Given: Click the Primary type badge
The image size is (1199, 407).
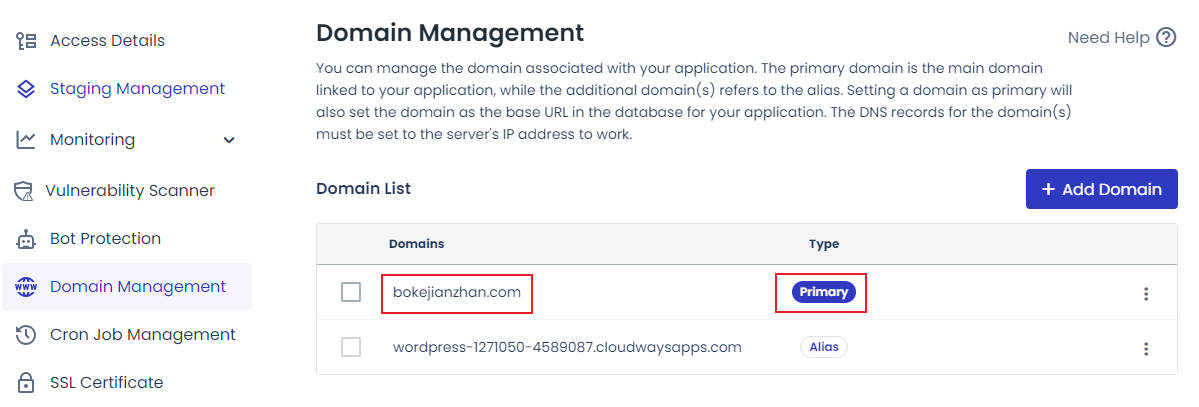Looking at the screenshot, I should [823, 292].
